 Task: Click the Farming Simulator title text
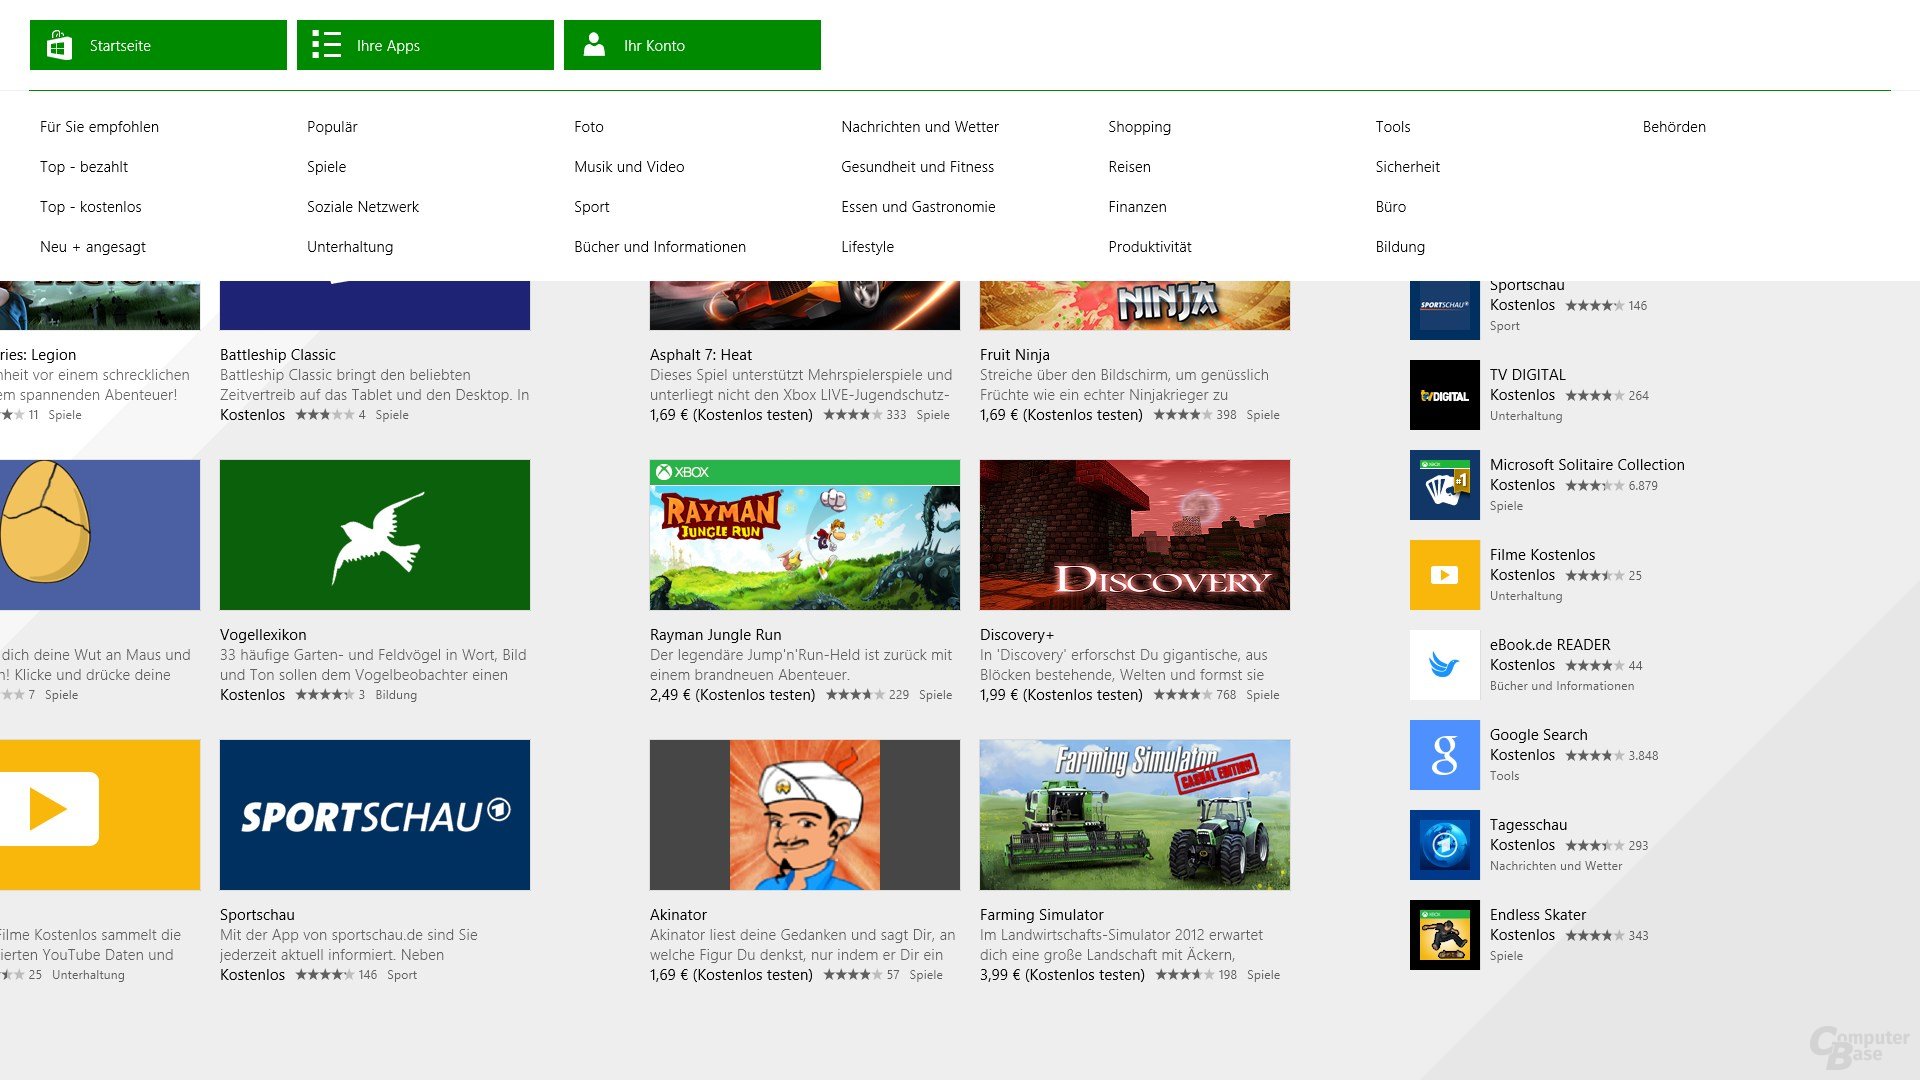click(1042, 915)
